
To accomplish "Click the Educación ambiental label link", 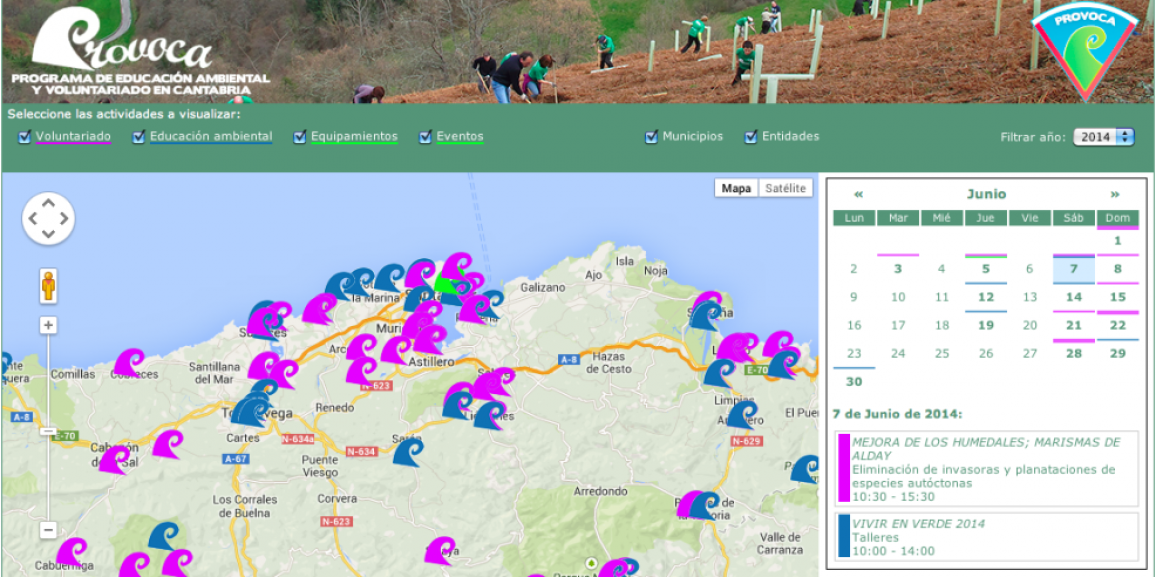I will (212, 136).
